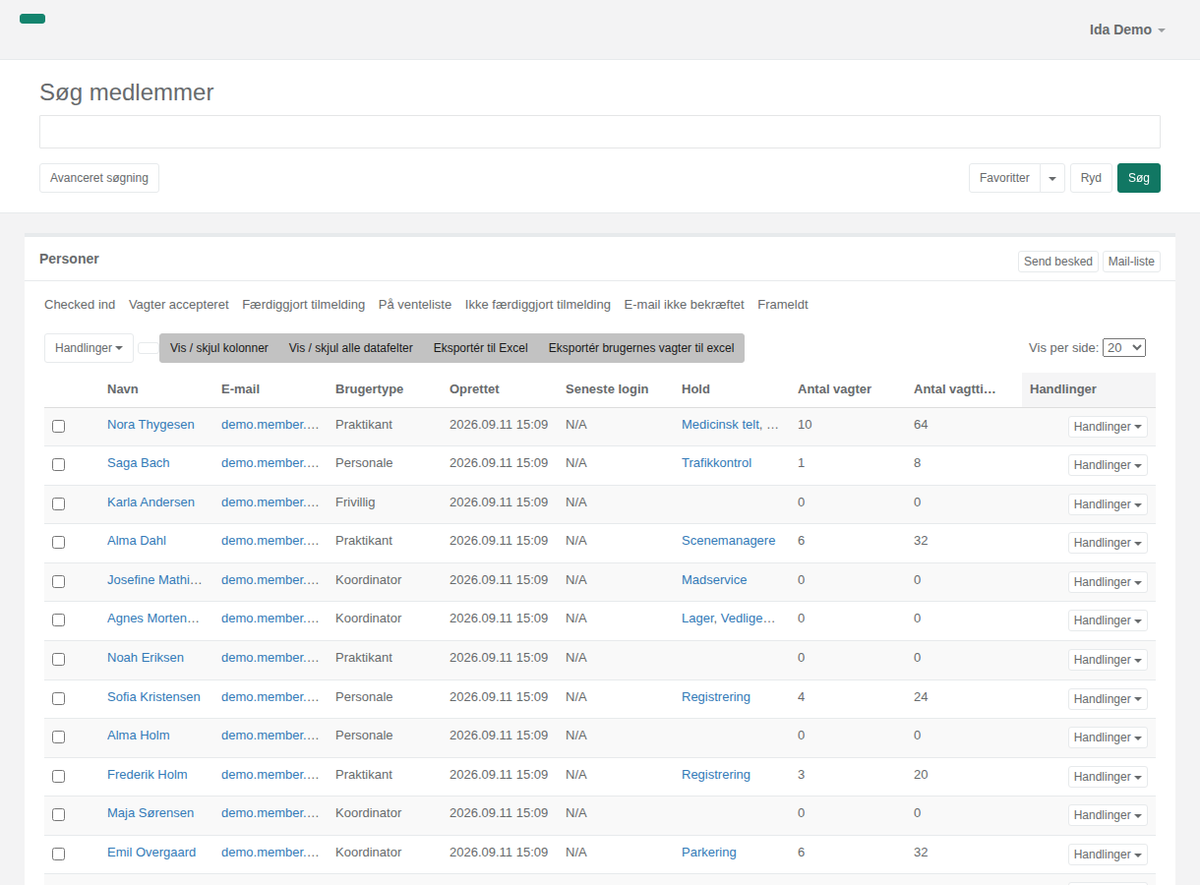Open the Scenemanagere team link
1200x885 pixels.
728,541
